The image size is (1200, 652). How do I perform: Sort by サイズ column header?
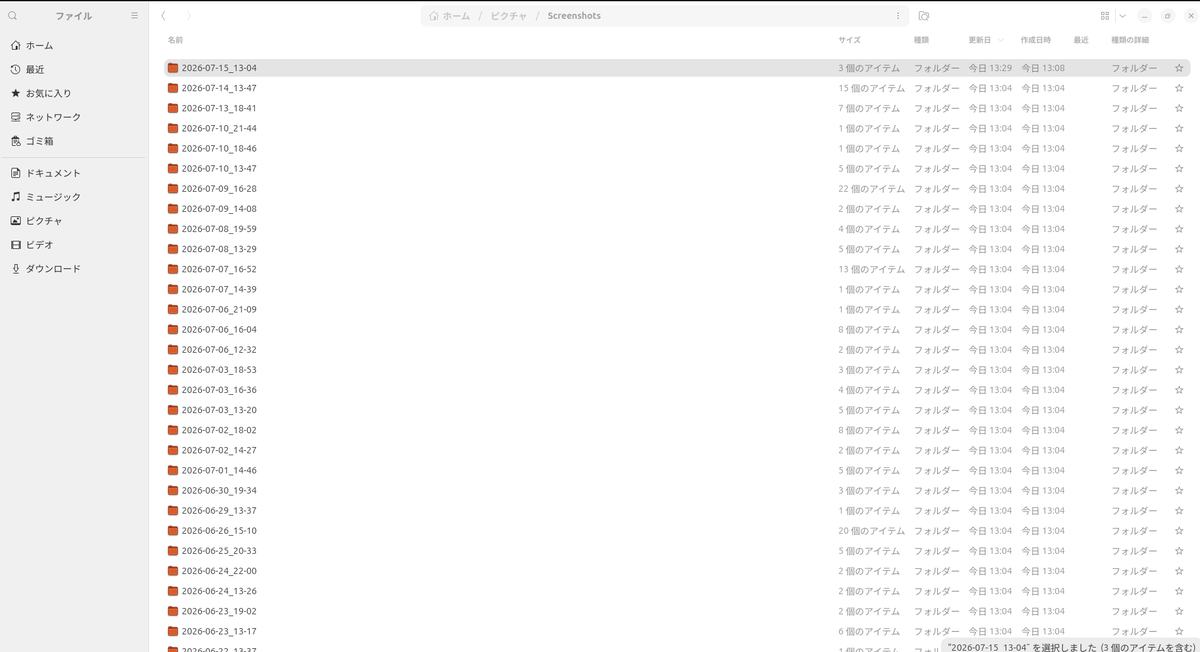click(849, 40)
